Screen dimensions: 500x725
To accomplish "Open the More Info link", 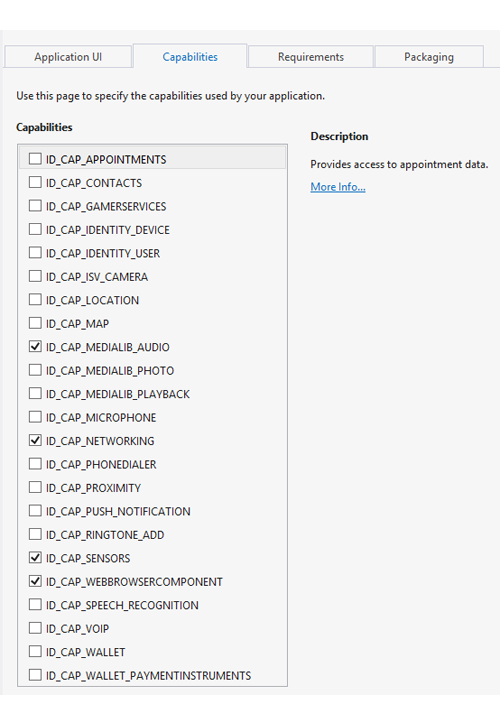I will [x=338, y=187].
